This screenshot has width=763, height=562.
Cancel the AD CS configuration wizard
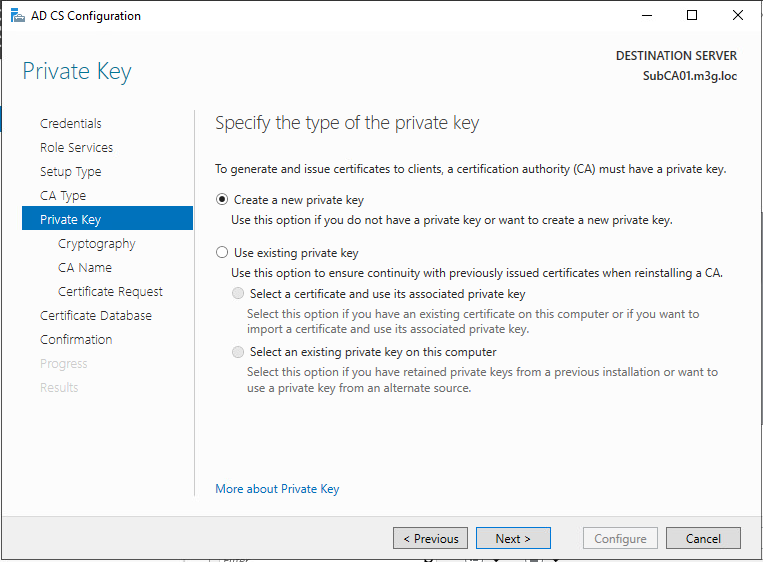click(703, 539)
